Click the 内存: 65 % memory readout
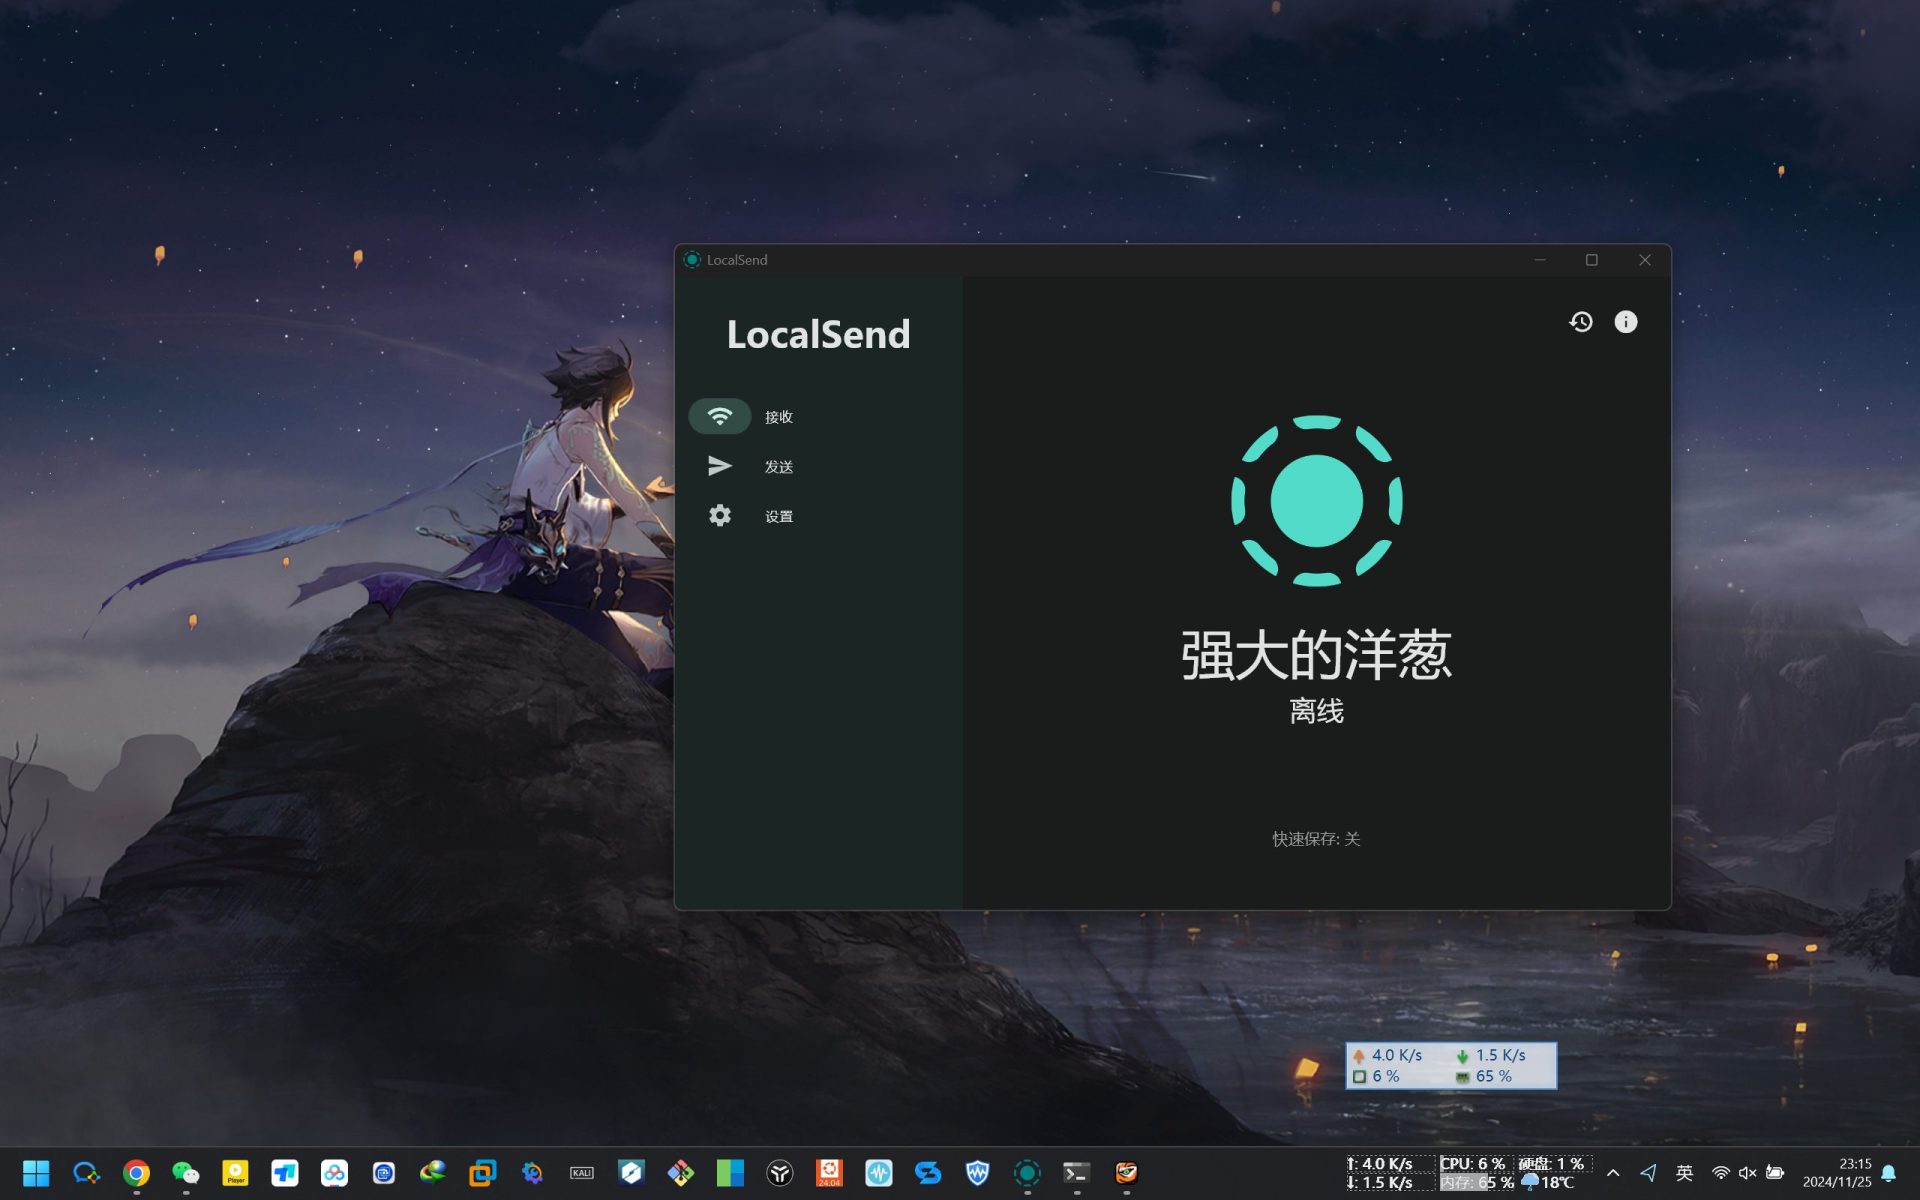The height and width of the screenshot is (1200, 1920). (1477, 1182)
